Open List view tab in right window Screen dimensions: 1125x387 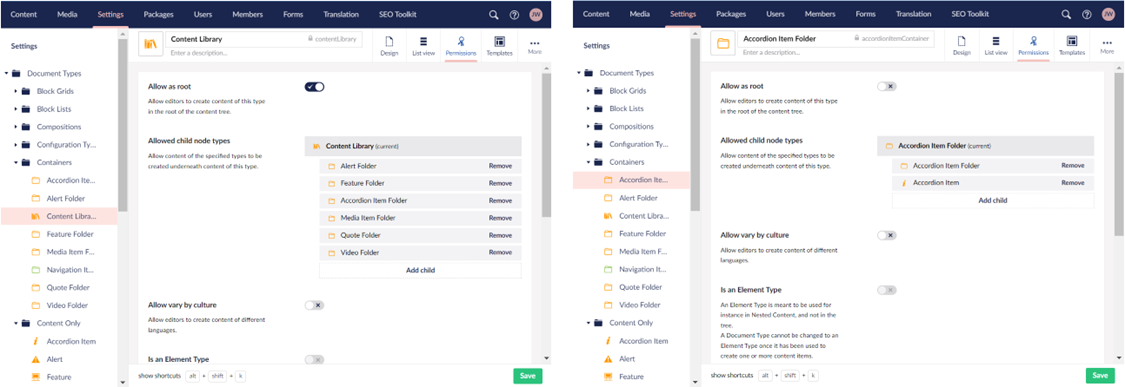[996, 46]
